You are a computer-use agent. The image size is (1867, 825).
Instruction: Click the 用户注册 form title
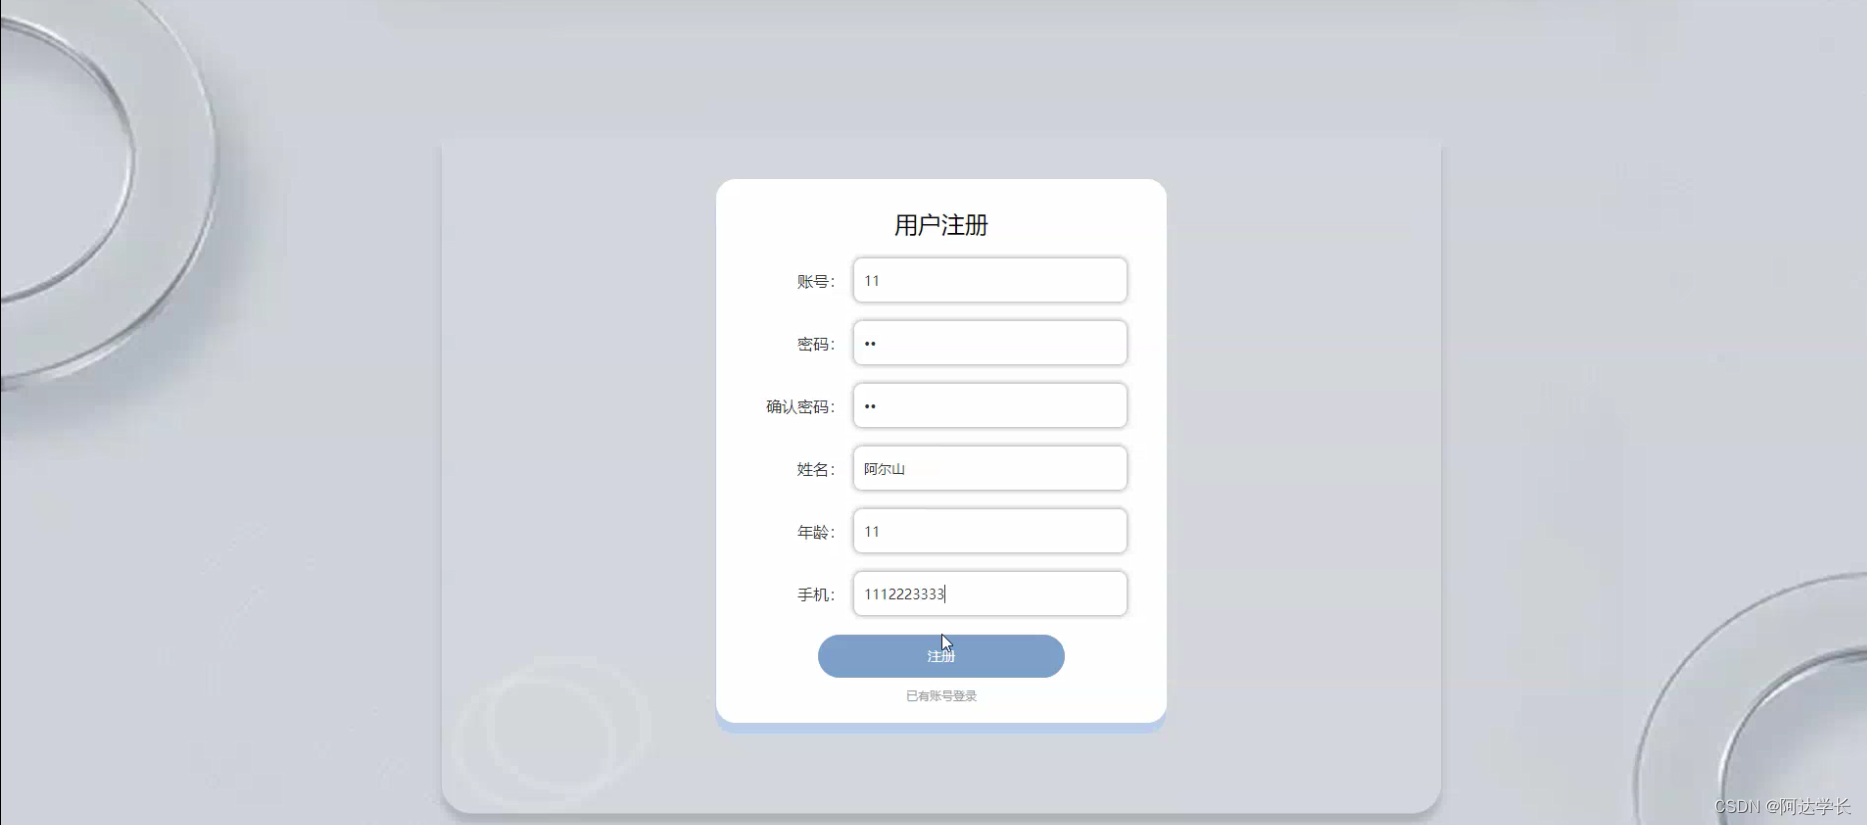941,225
